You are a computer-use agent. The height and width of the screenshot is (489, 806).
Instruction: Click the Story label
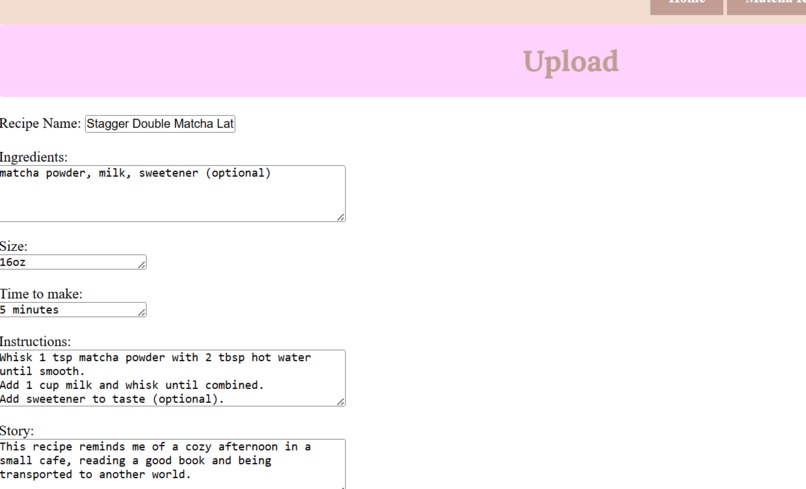(x=17, y=431)
